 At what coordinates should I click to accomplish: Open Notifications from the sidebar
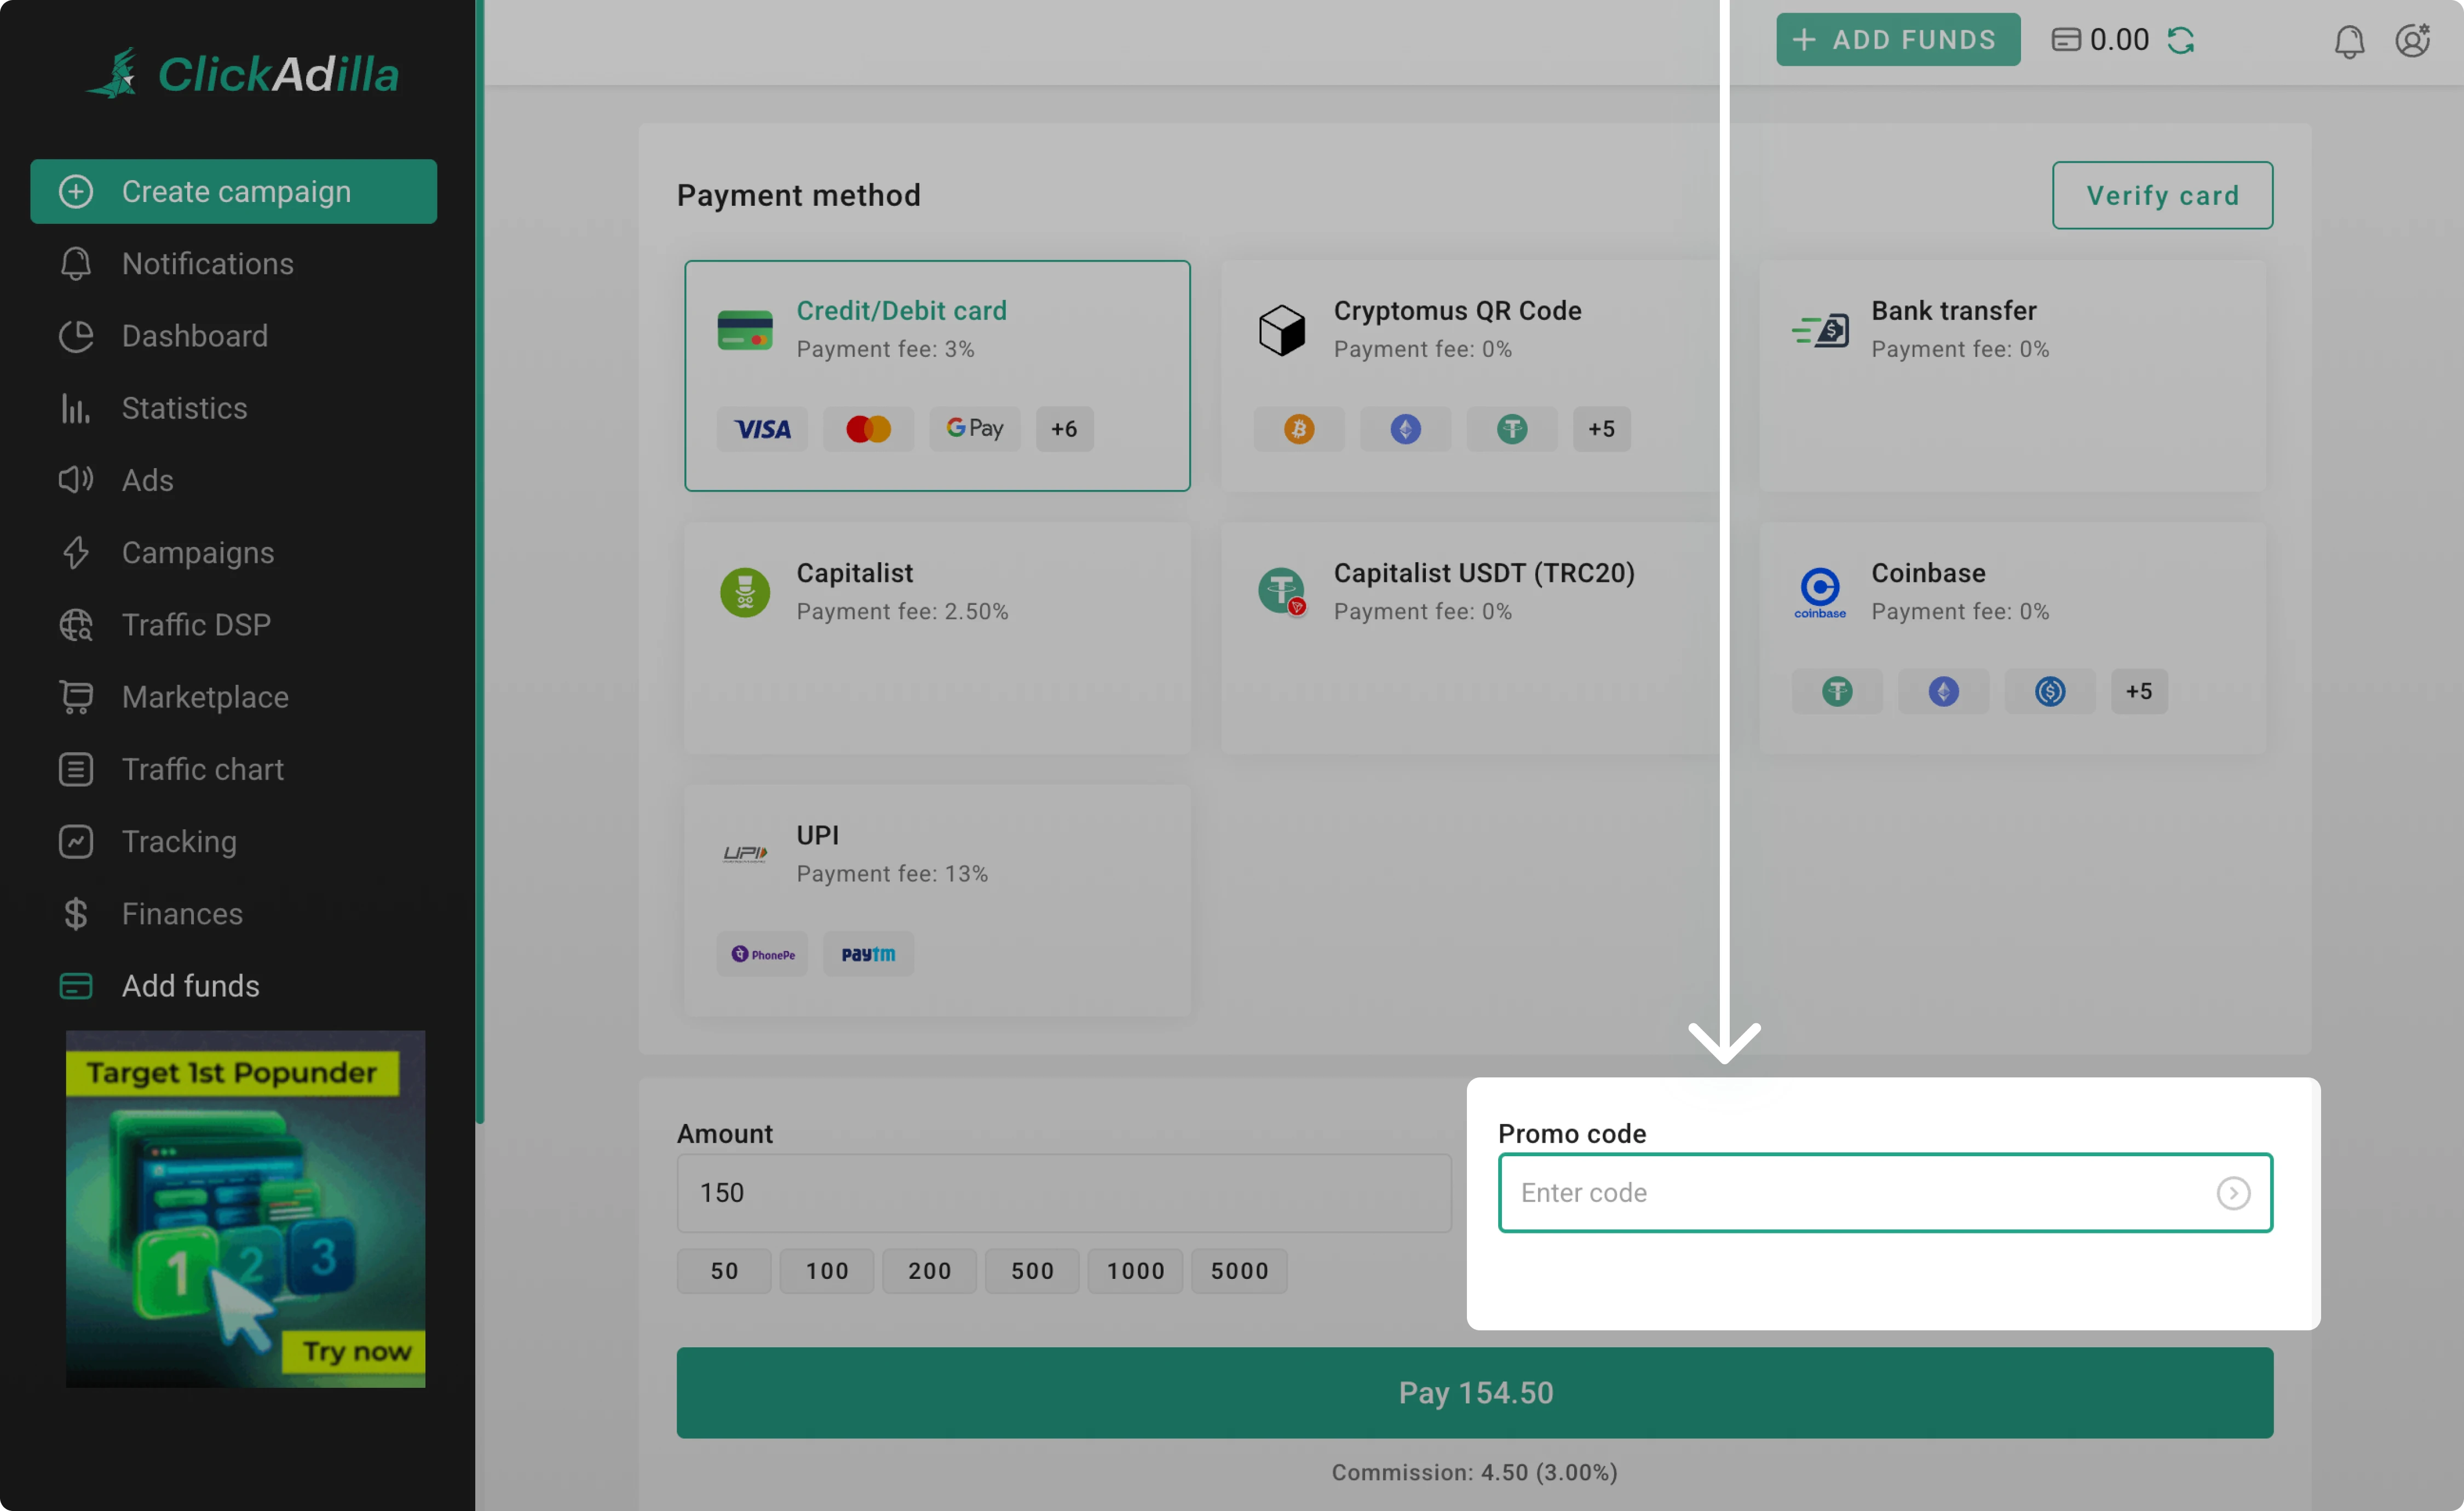[207, 263]
